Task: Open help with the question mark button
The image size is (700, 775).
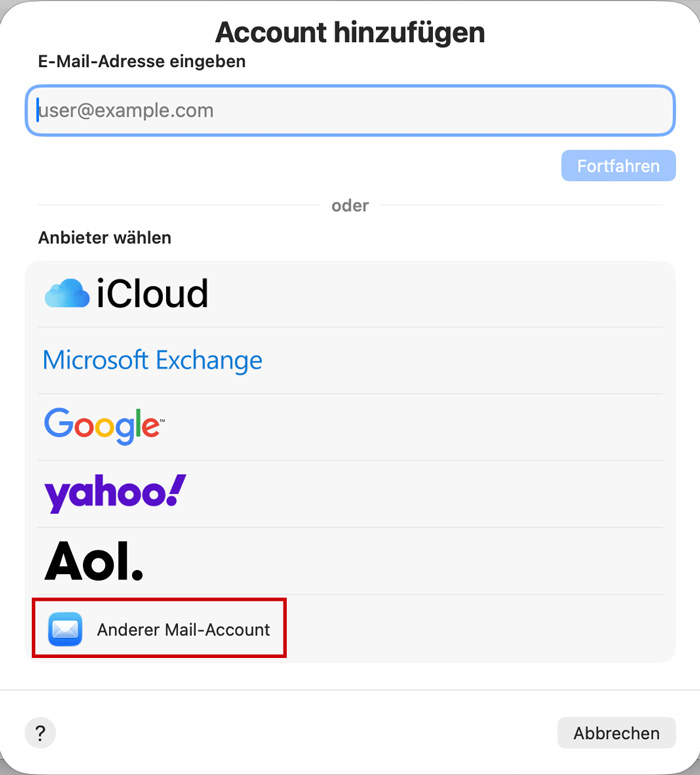Action: (x=40, y=733)
